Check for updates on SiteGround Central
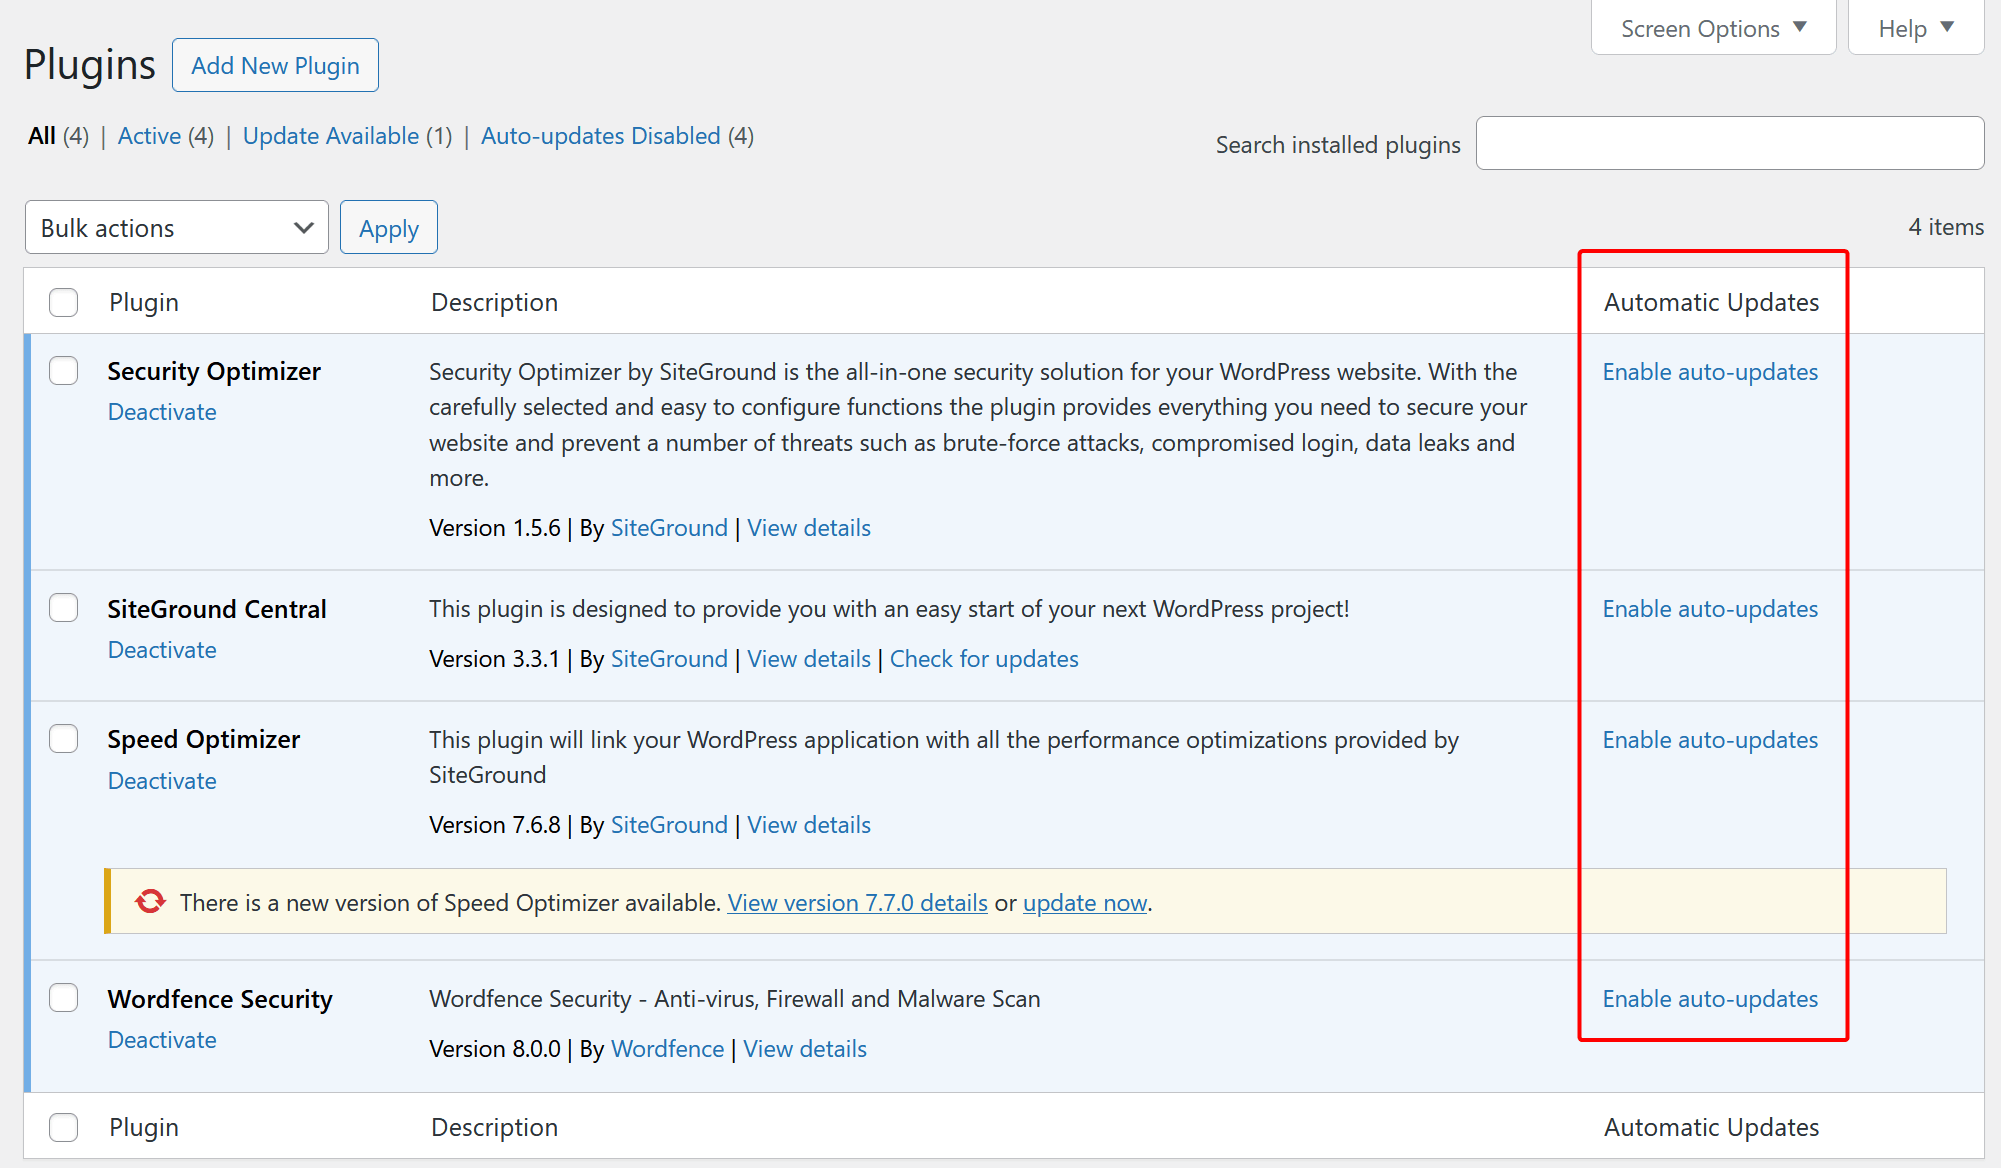This screenshot has width=2001, height=1168. [984, 658]
